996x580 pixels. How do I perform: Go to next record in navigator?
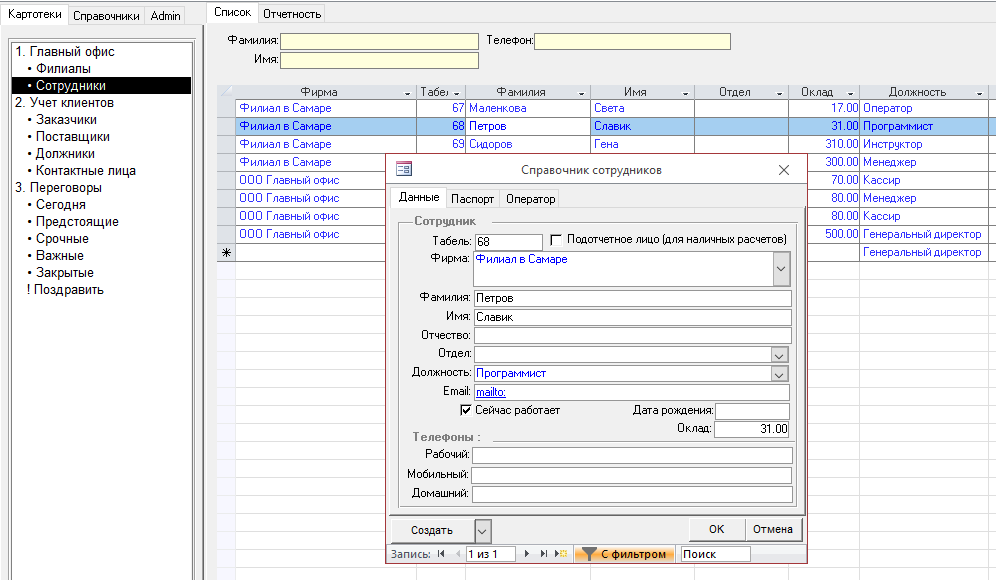click(x=527, y=554)
